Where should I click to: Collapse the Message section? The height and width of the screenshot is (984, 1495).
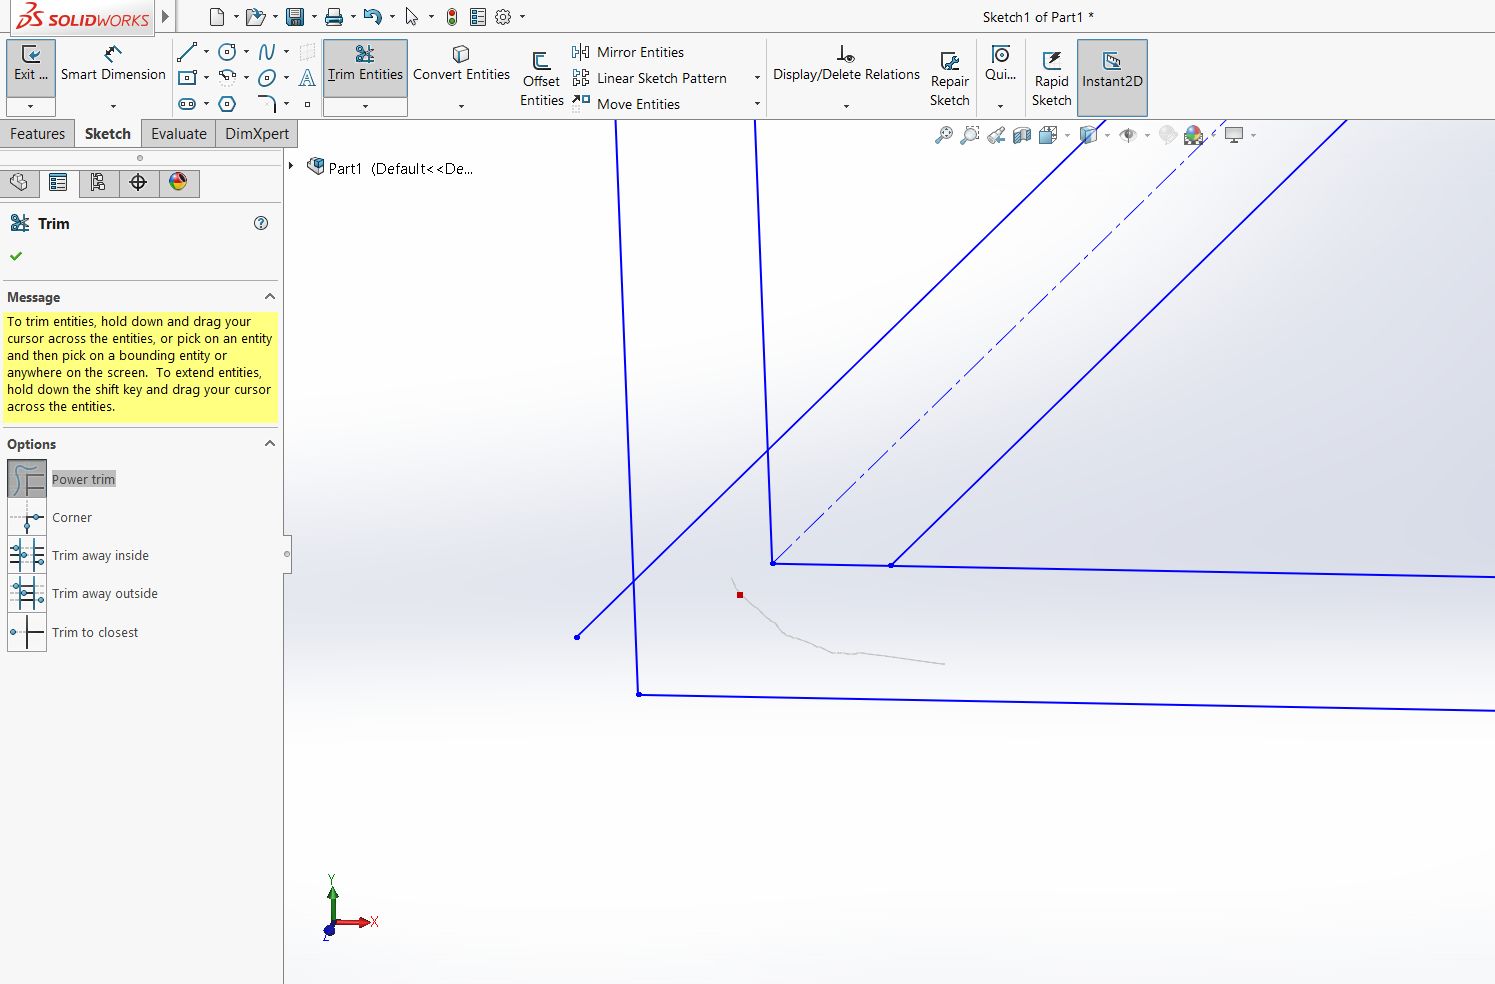pos(269,297)
